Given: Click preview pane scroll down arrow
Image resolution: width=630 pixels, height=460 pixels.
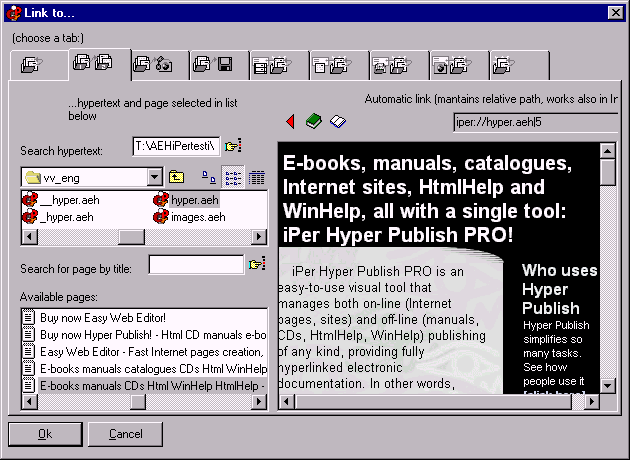Looking at the screenshot, I should click(608, 386).
